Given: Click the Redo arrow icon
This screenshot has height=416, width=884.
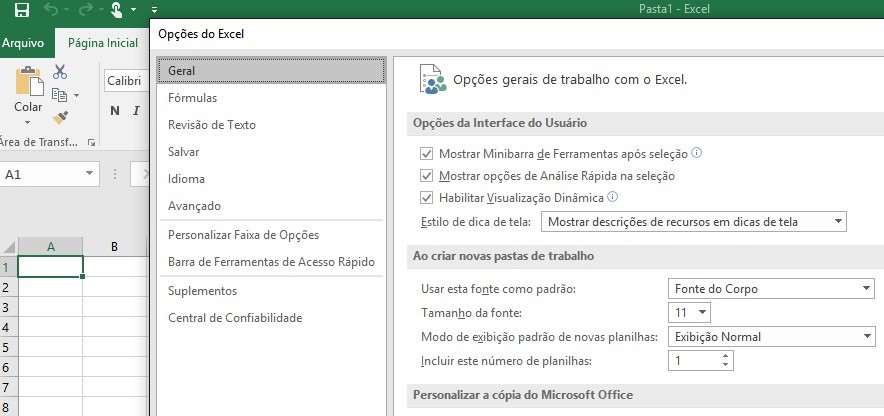Looking at the screenshot, I should point(85,10).
